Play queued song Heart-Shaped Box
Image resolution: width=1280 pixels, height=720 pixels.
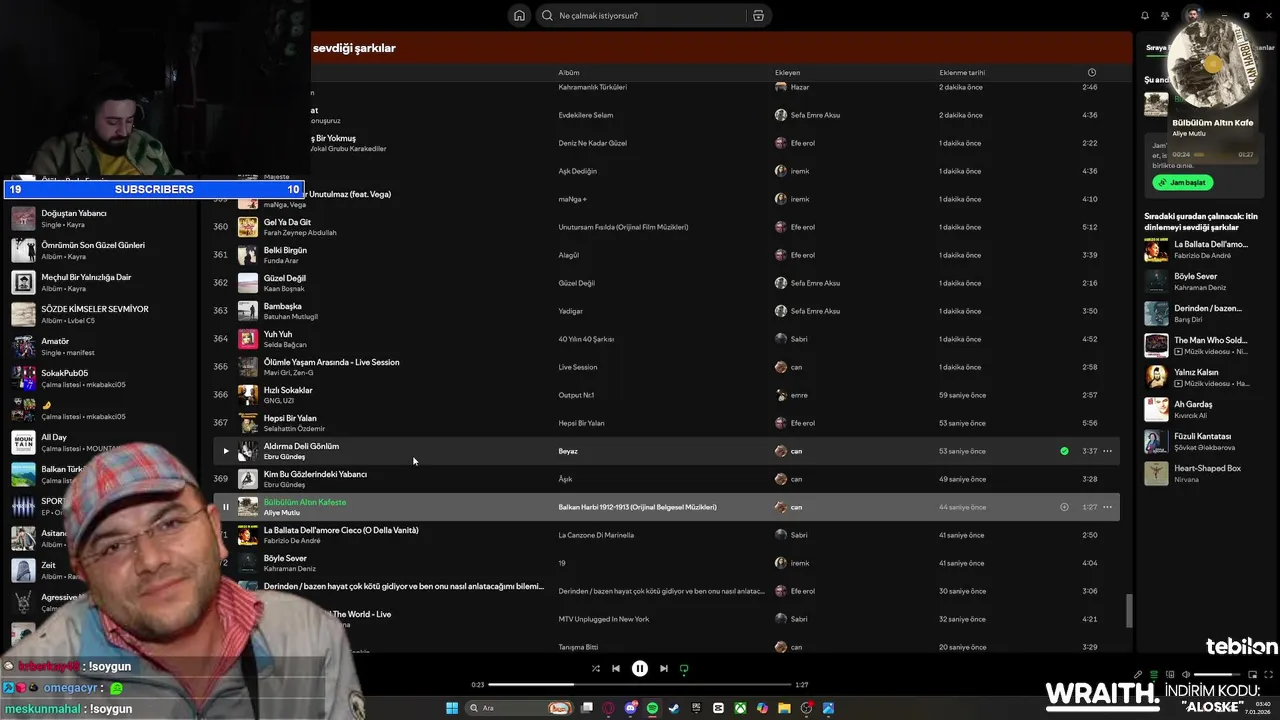click(1202, 473)
